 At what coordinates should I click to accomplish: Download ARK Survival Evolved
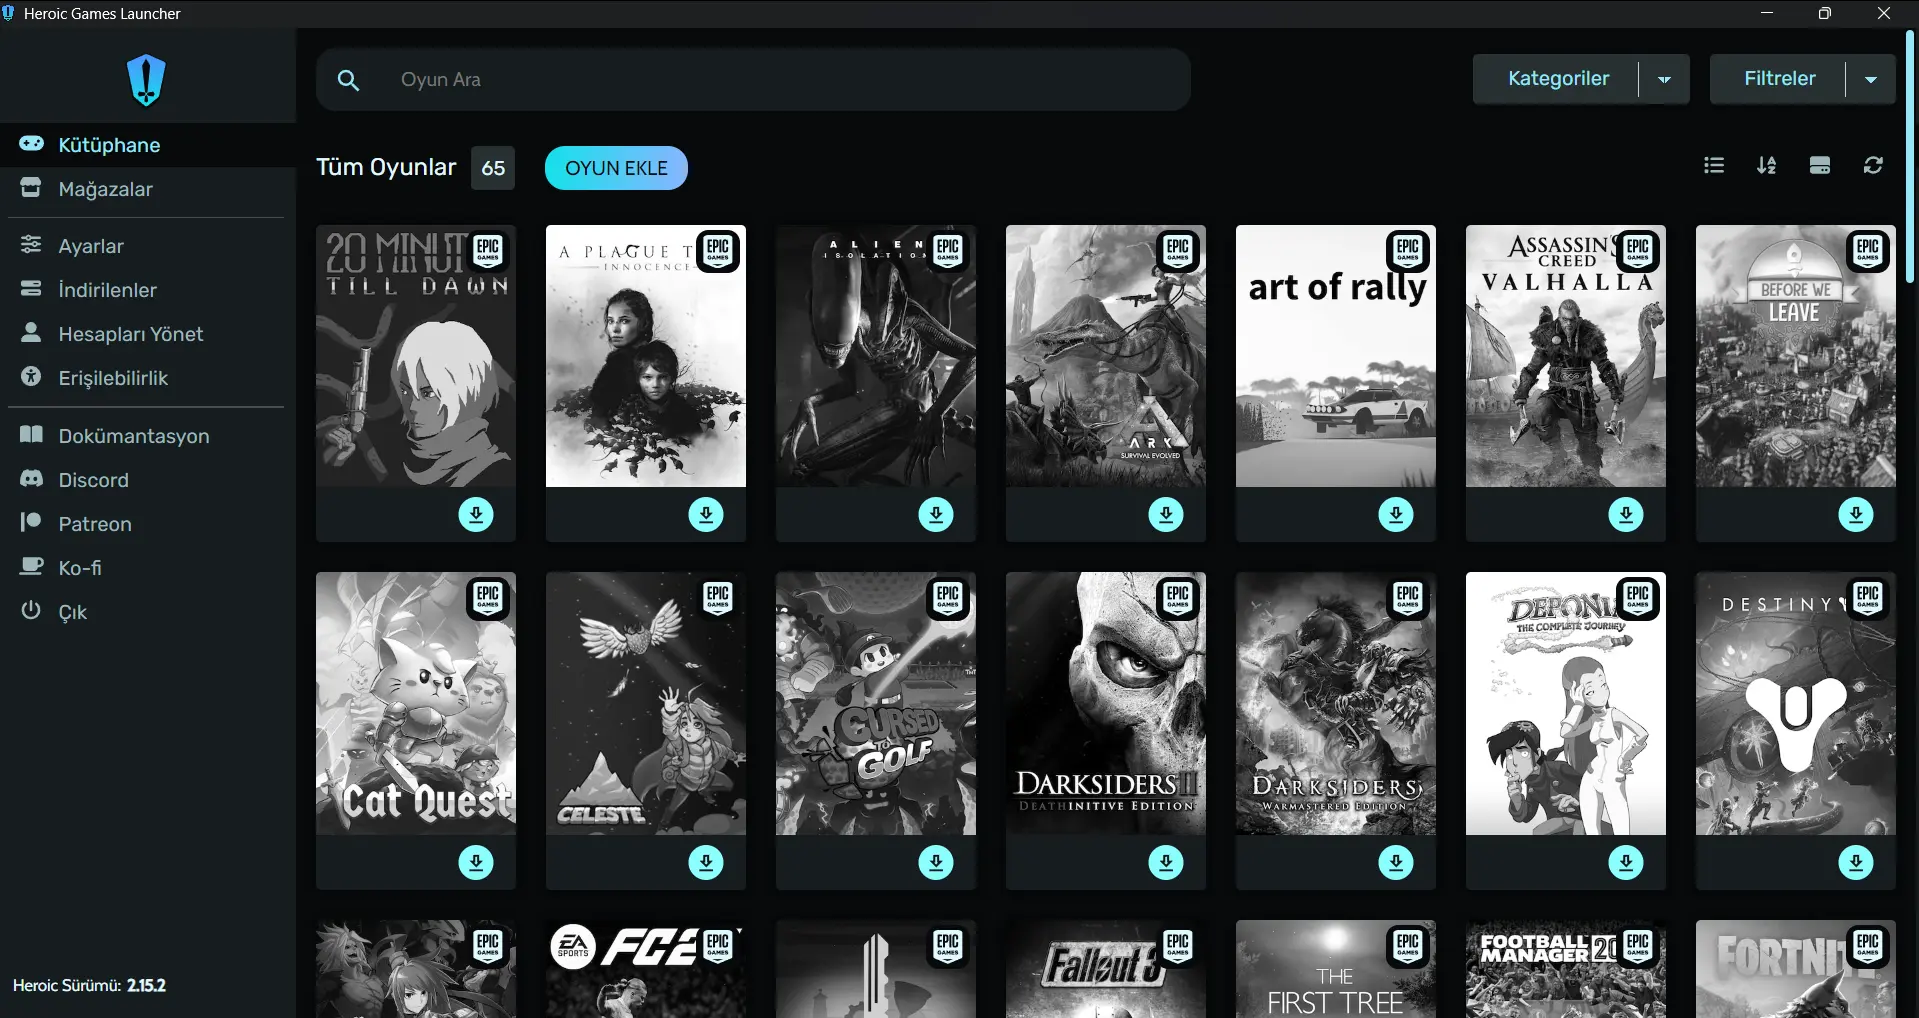click(x=1166, y=514)
